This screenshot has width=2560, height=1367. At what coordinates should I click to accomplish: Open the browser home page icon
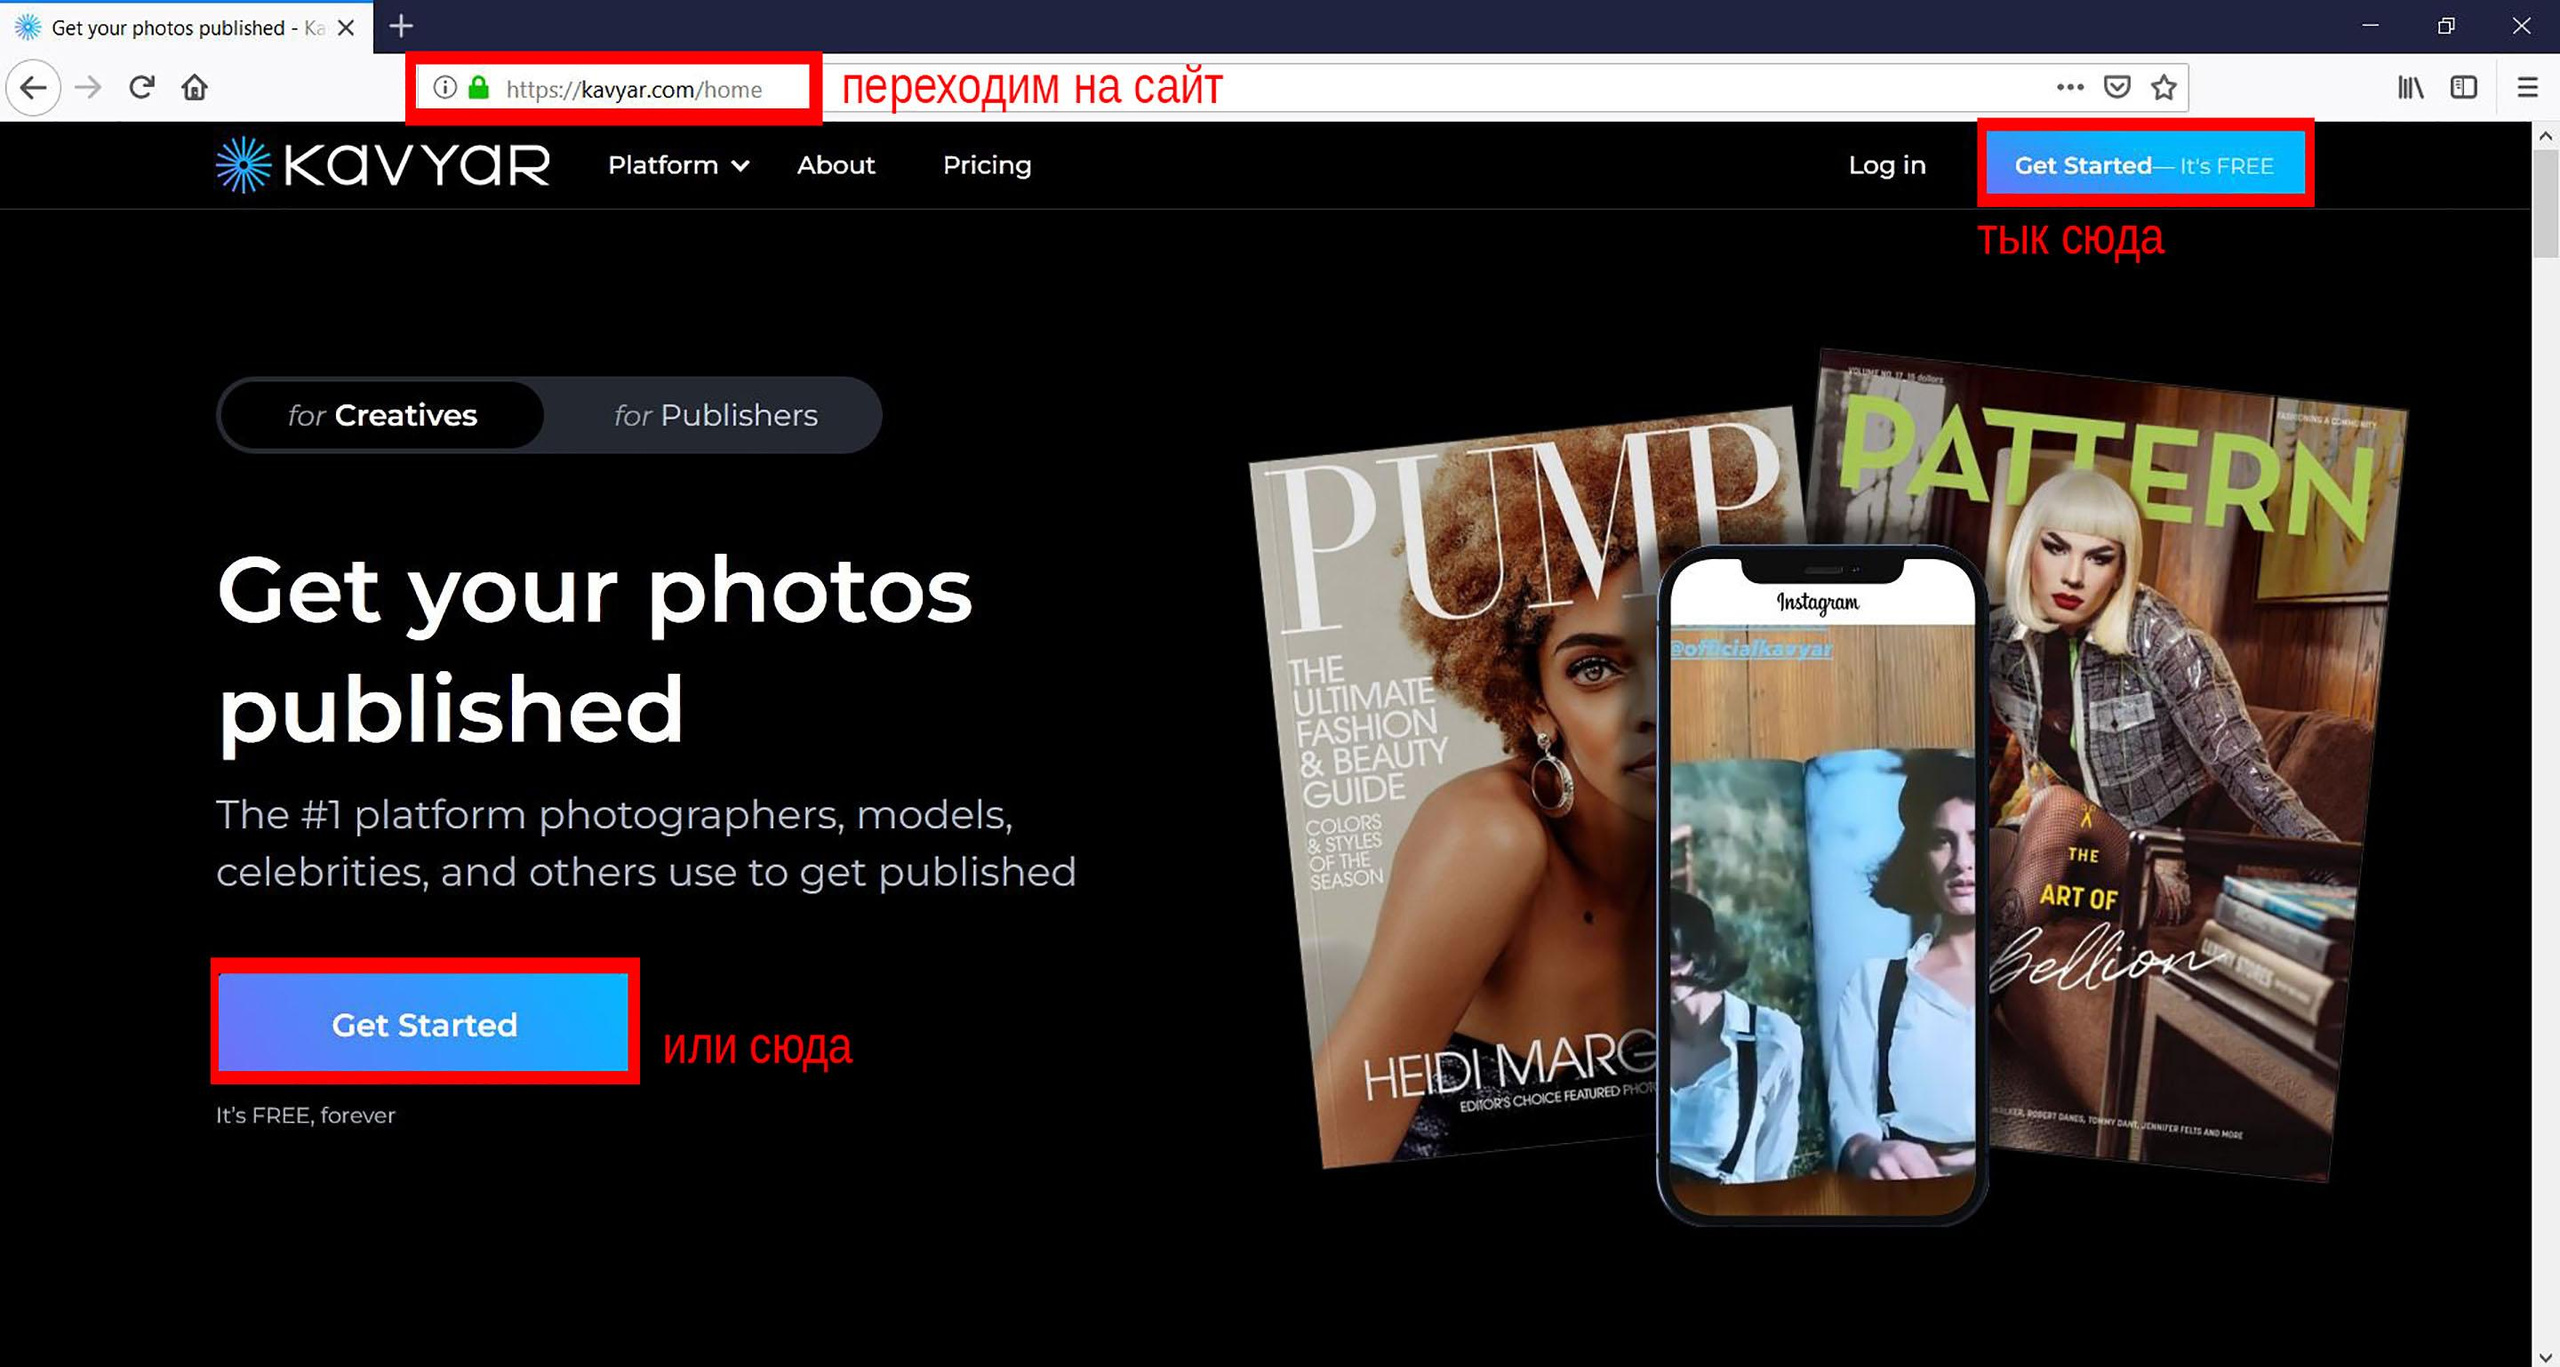tap(195, 88)
